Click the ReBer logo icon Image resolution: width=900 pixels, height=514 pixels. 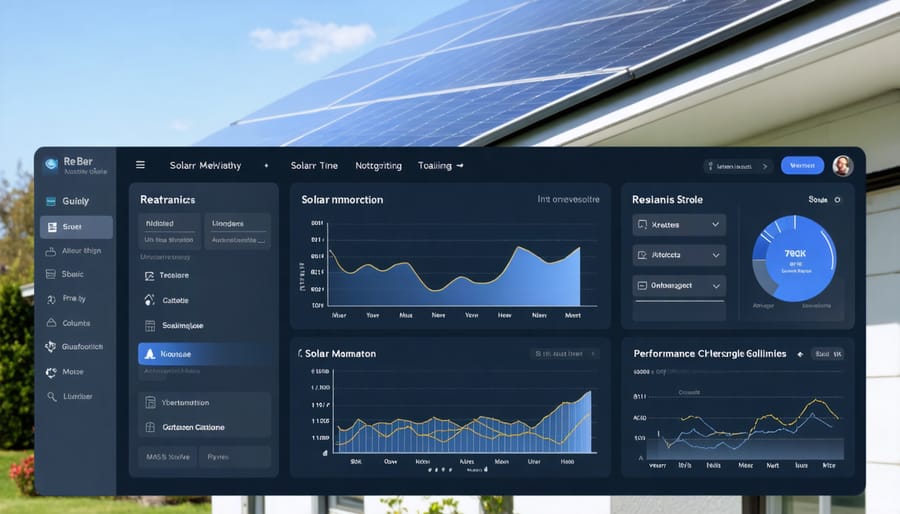point(51,165)
